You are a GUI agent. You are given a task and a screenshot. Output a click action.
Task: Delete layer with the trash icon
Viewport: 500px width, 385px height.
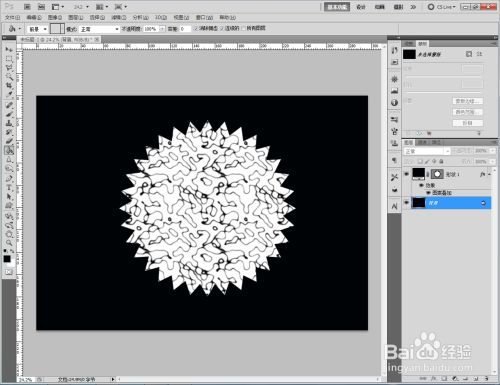[x=486, y=379]
